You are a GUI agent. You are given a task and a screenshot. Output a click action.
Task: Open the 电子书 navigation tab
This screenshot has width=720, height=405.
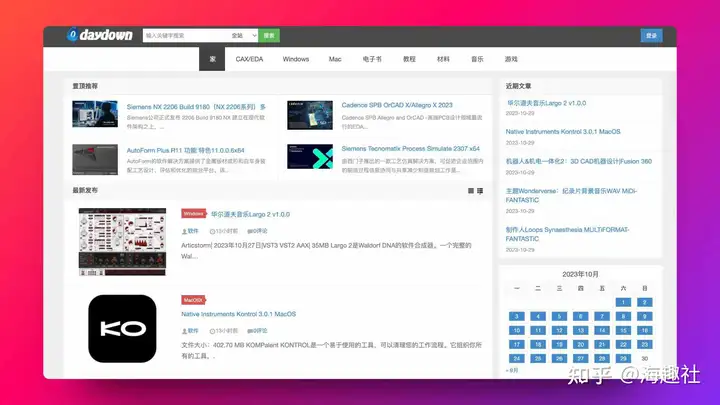point(371,59)
